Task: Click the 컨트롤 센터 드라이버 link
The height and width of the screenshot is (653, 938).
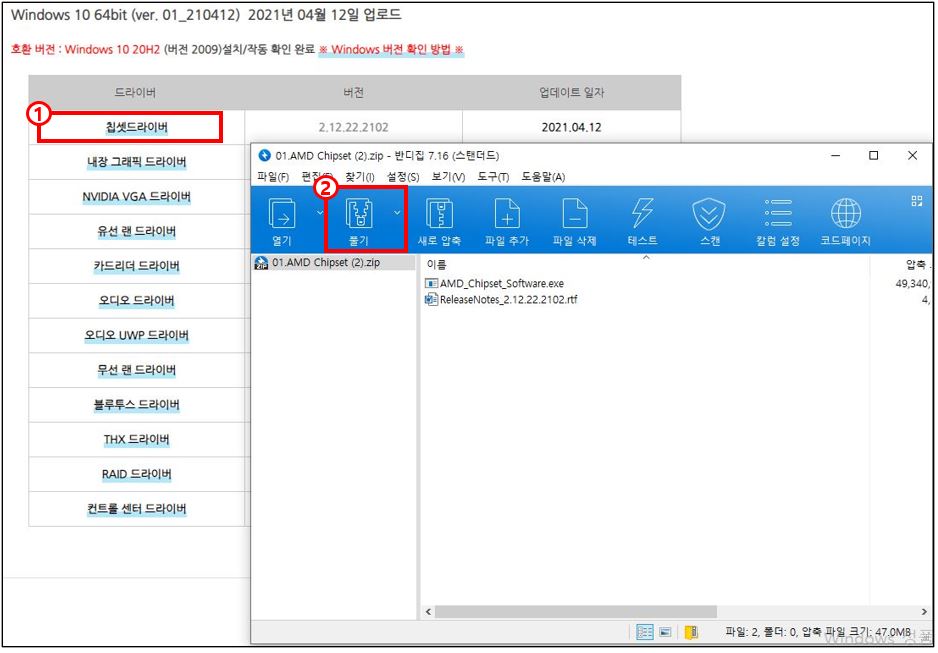Action: pyautogui.click(x=137, y=509)
